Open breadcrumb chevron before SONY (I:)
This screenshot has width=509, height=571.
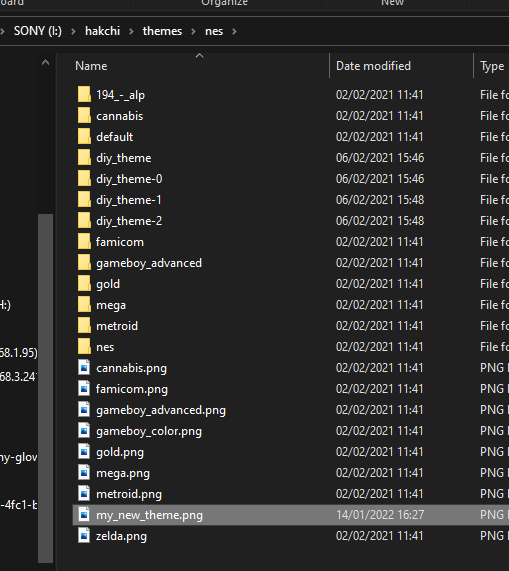[x=2, y=31]
